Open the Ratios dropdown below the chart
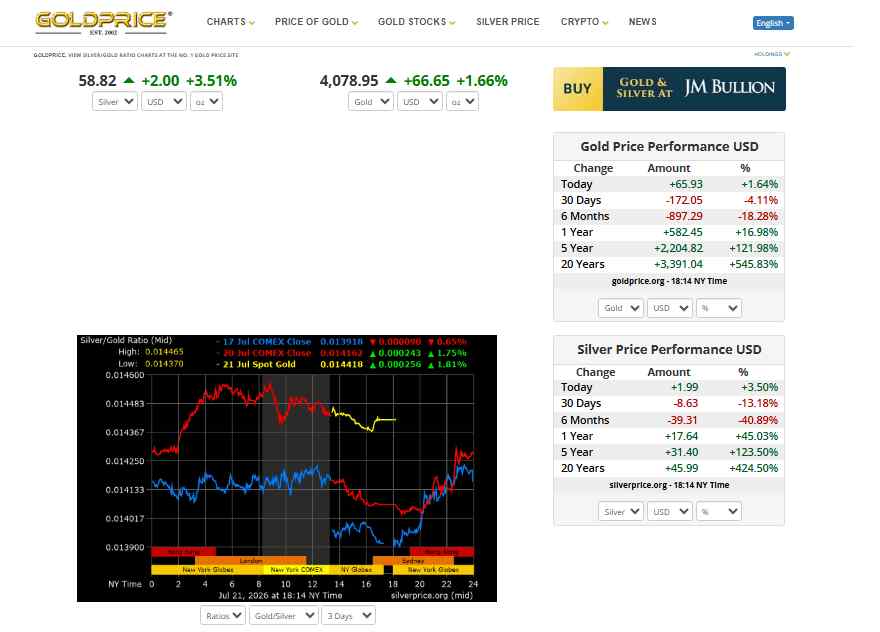 tap(223, 616)
